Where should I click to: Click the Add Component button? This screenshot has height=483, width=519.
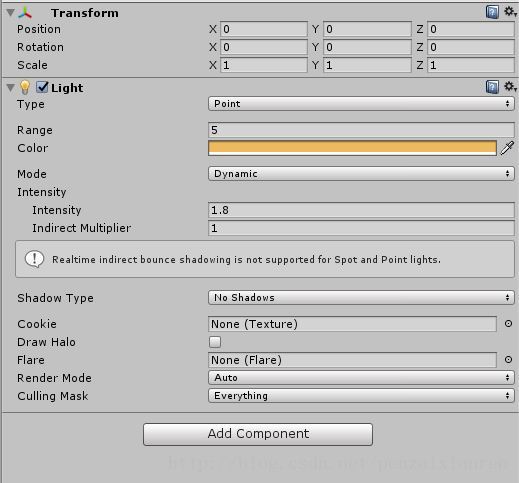tap(258, 434)
